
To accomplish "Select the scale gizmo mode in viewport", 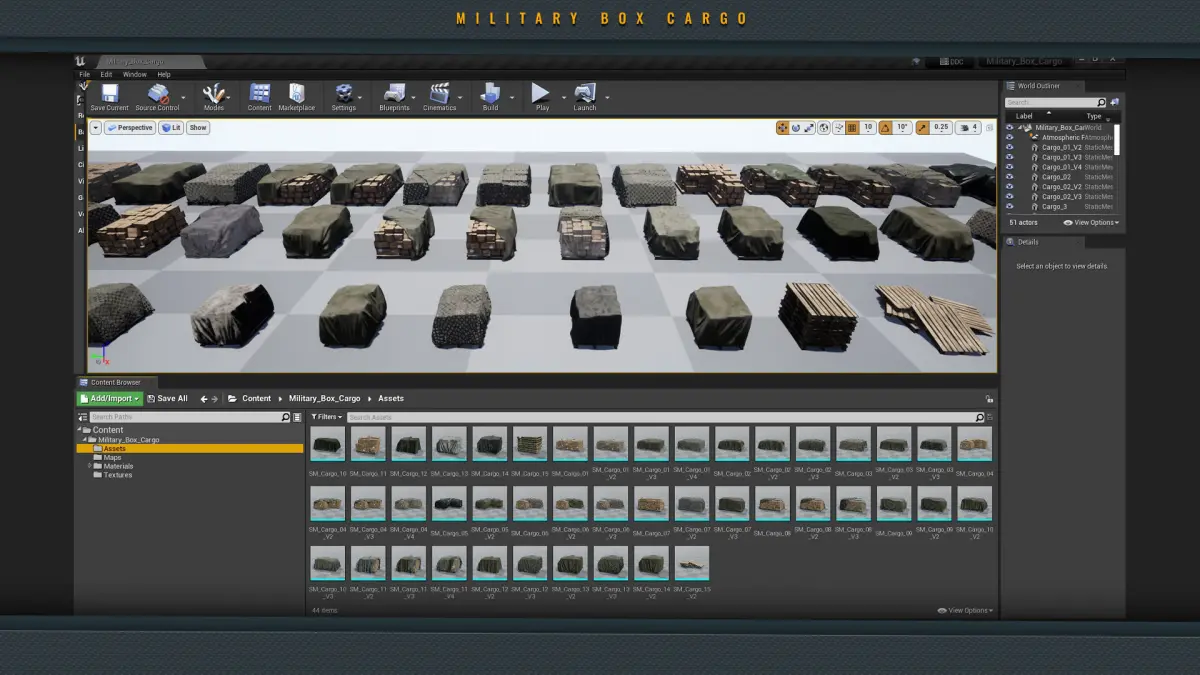I will tap(810, 128).
